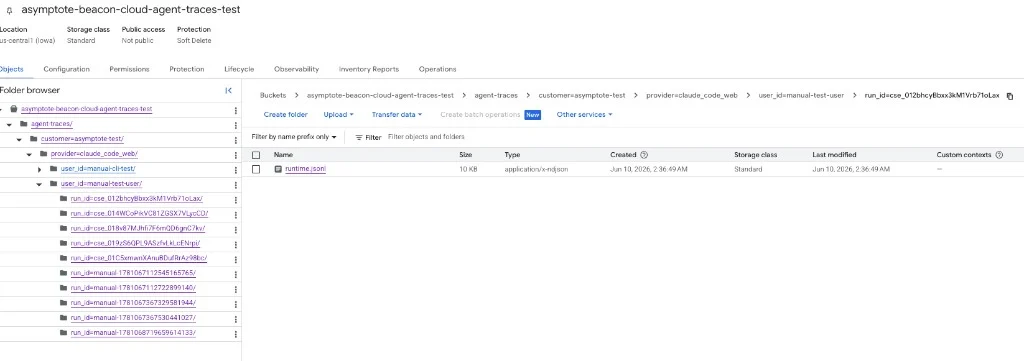The image size is (1024, 361).
Task: Switch to the Lifecycle tab
Action: pos(239,69)
